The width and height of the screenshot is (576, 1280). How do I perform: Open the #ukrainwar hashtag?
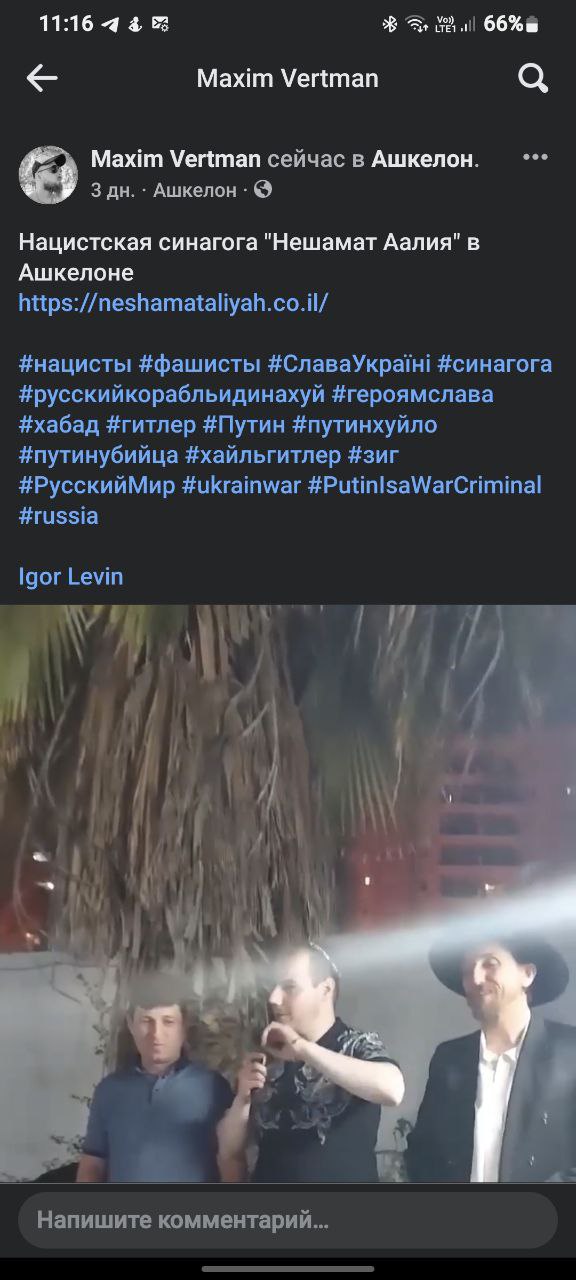[x=243, y=486]
